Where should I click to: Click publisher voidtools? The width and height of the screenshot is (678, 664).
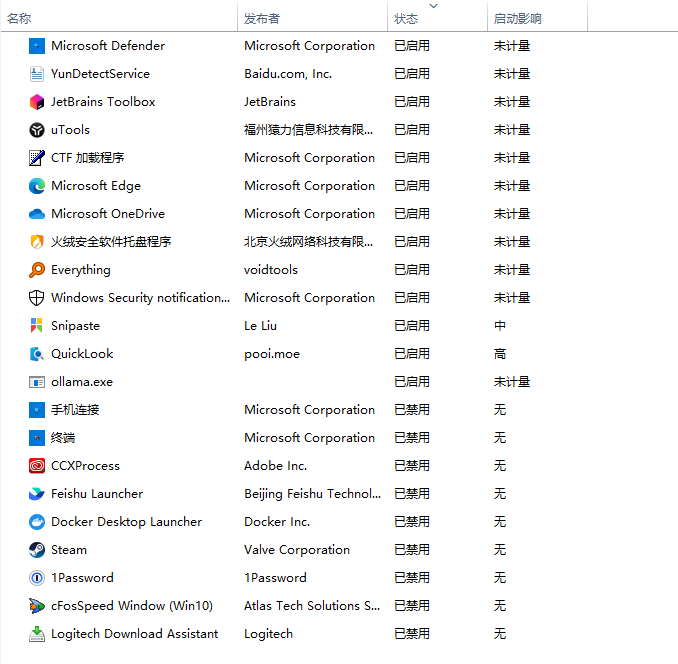coord(271,270)
